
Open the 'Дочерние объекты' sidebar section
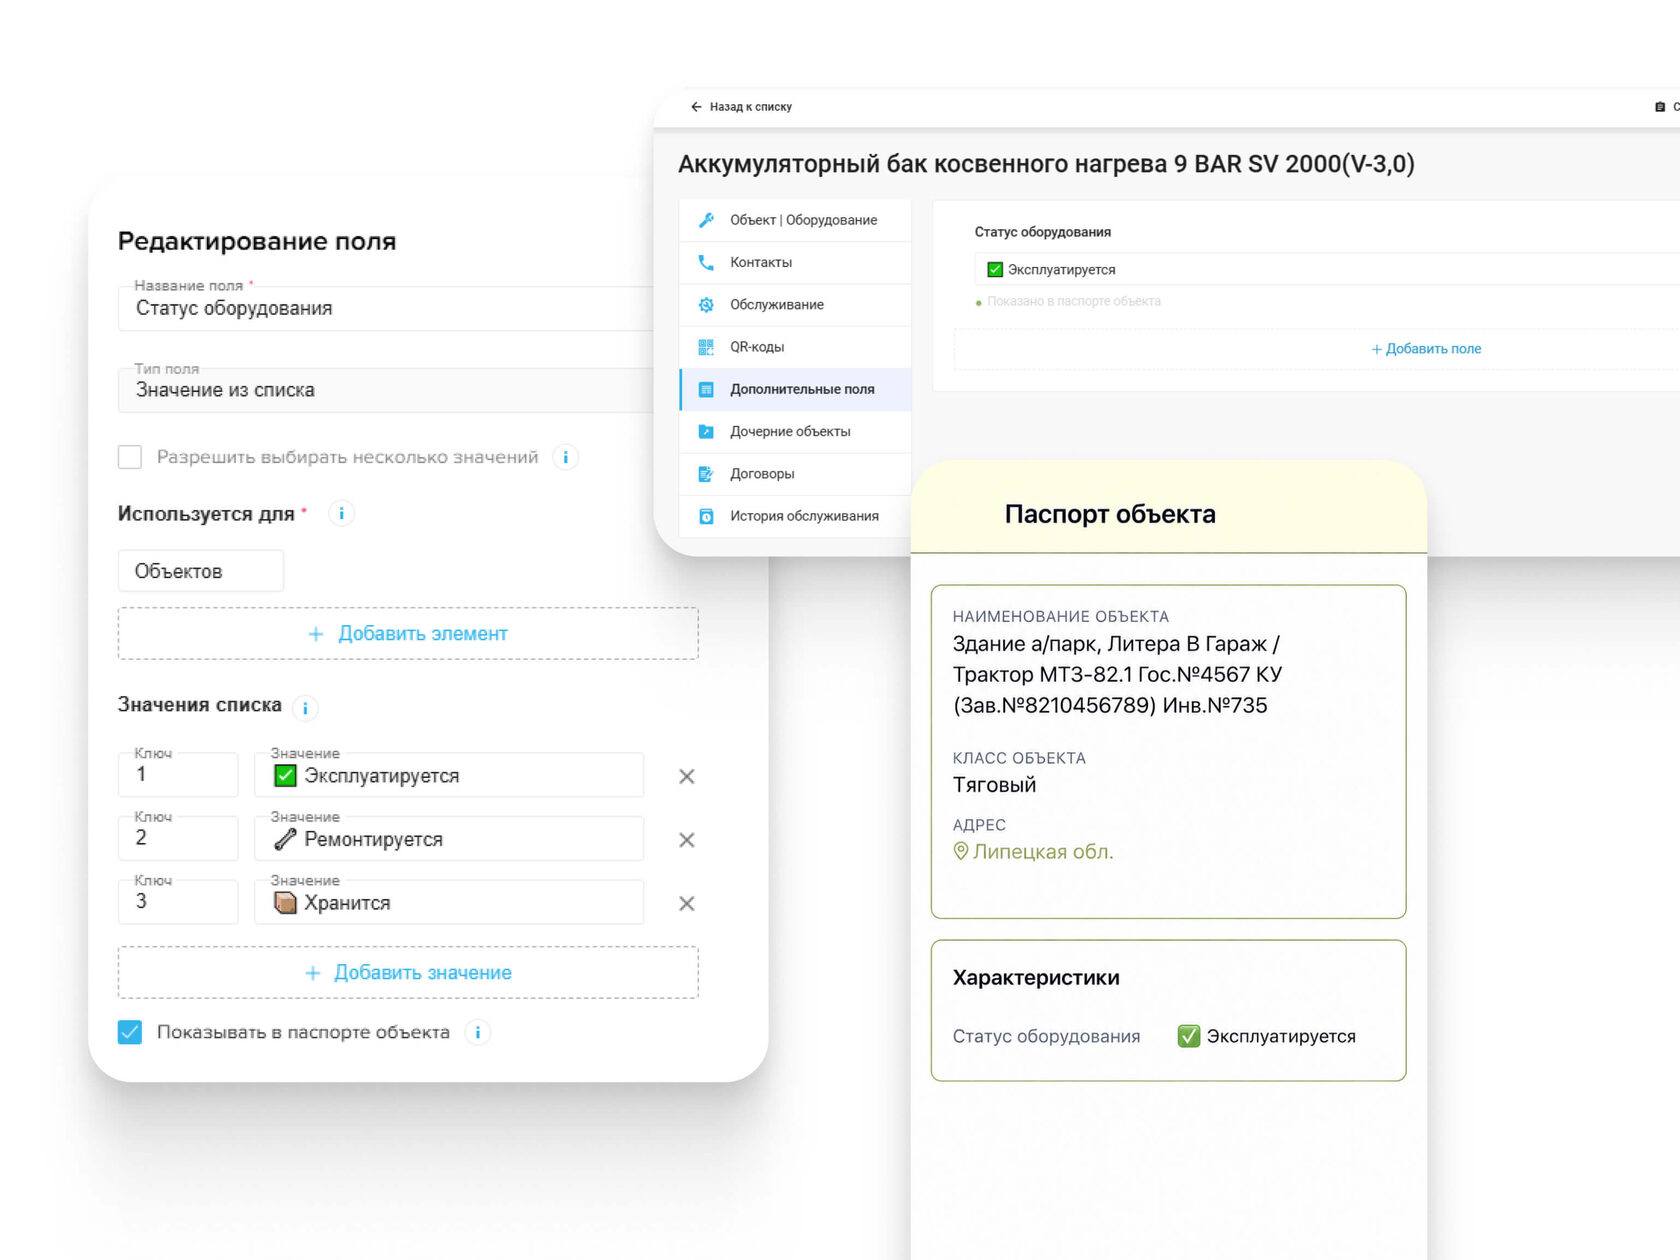coord(796,432)
